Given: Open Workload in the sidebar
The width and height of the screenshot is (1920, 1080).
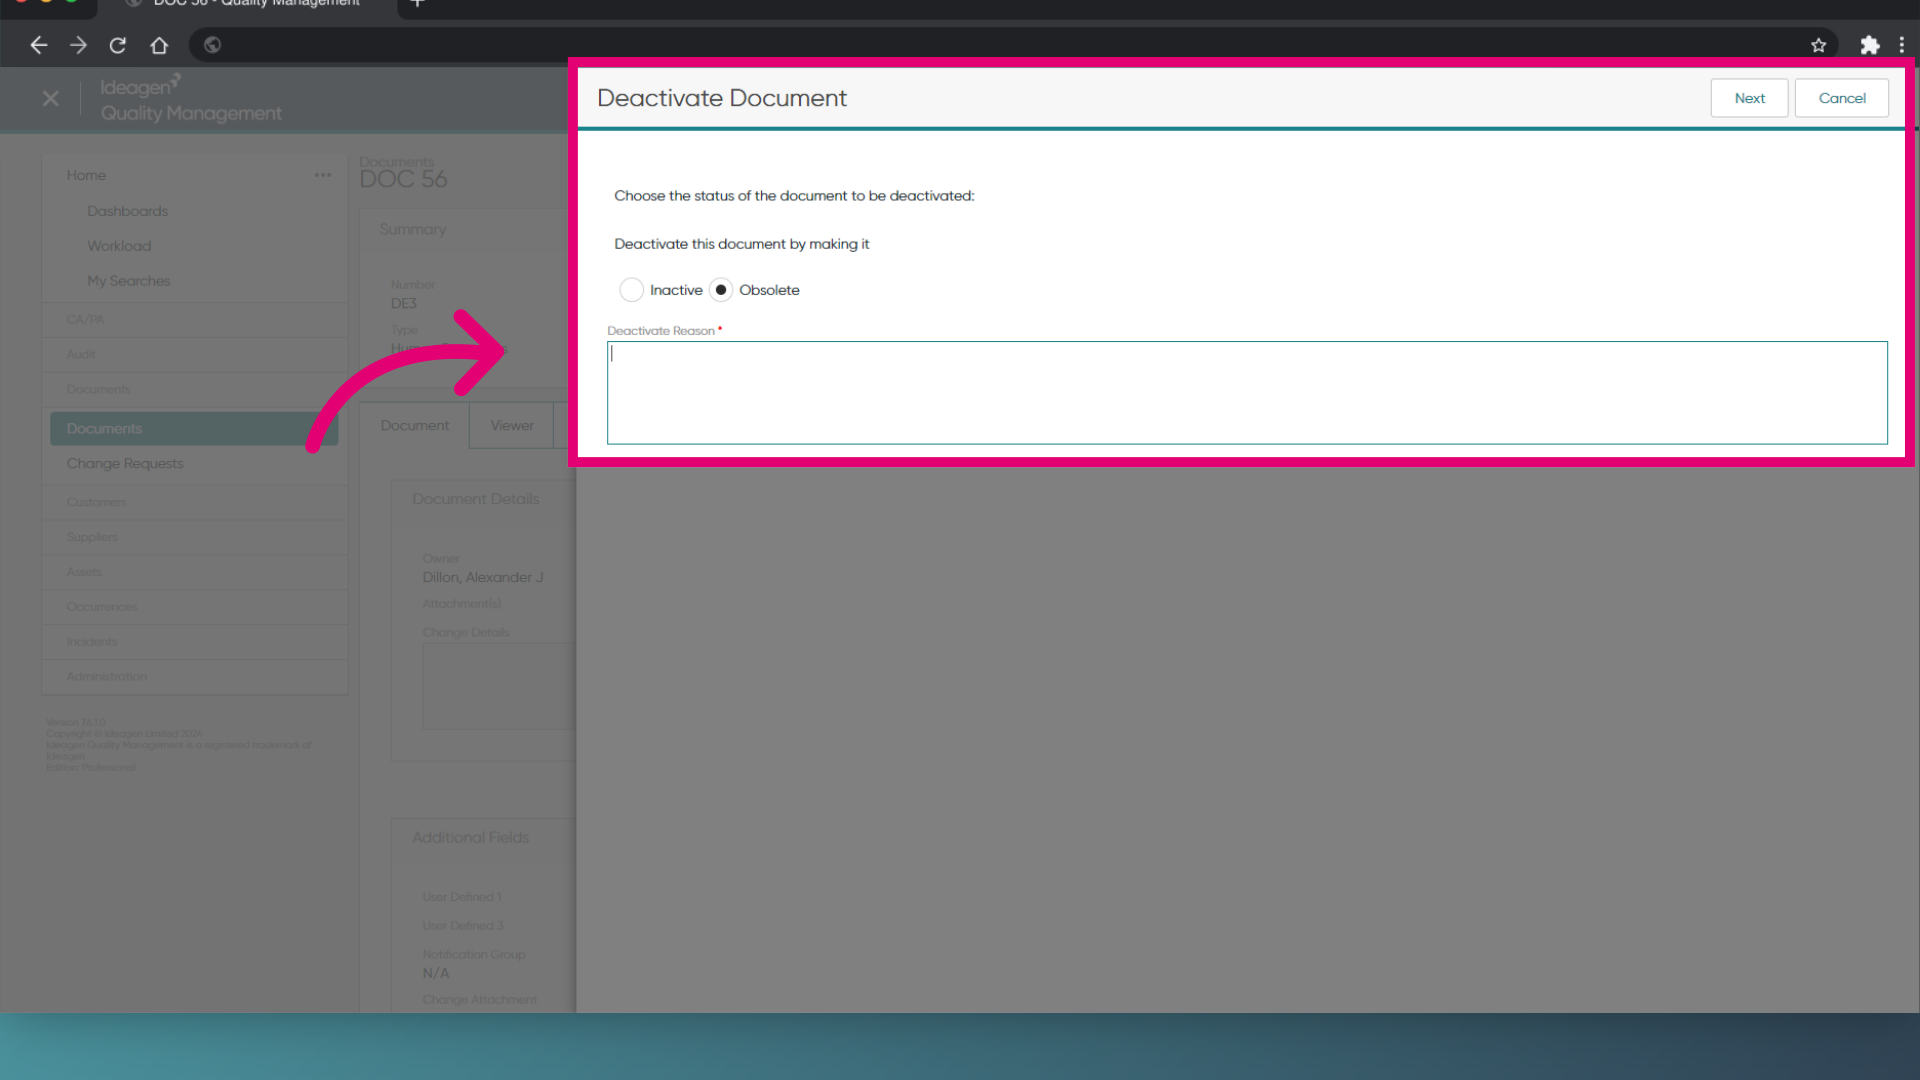Looking at the screenshot, I should tap(119, 246).
